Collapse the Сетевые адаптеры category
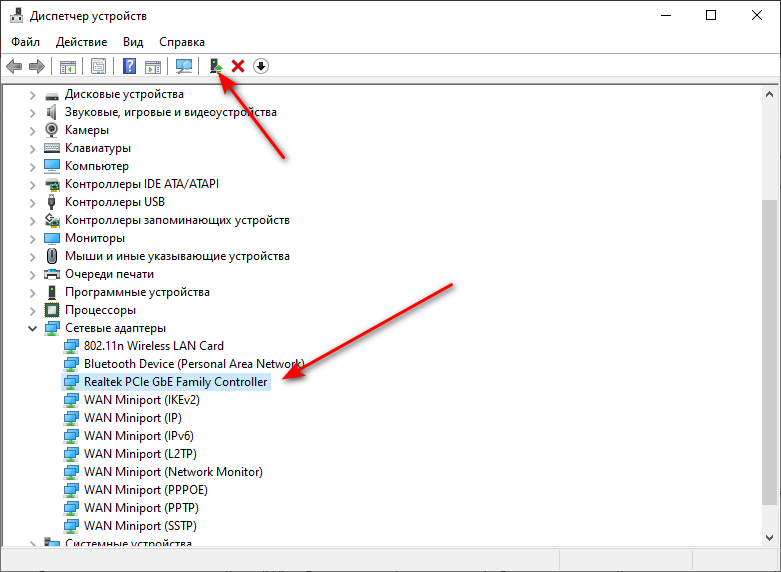 click(x=32, y=328)
